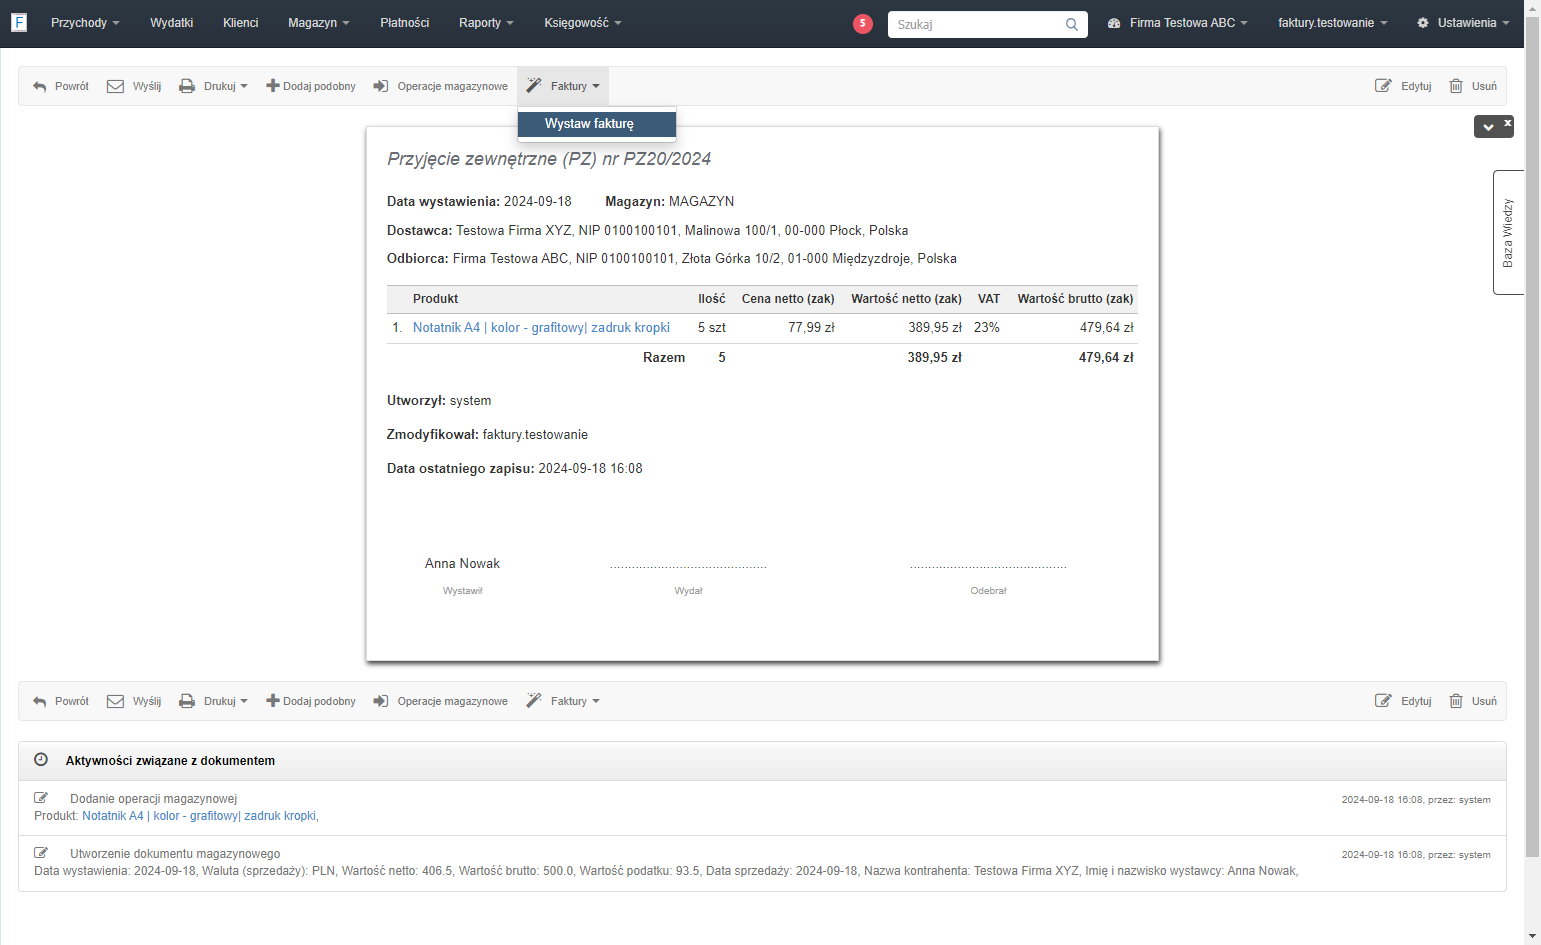Click the top Drukuj printer icon

187,86
